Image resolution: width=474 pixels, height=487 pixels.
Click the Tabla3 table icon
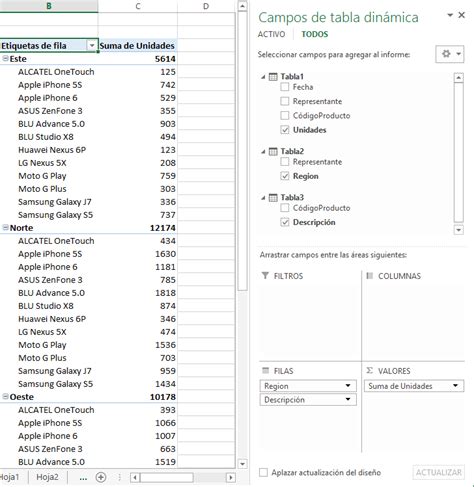pyautogui.click(x=273, y=198)
